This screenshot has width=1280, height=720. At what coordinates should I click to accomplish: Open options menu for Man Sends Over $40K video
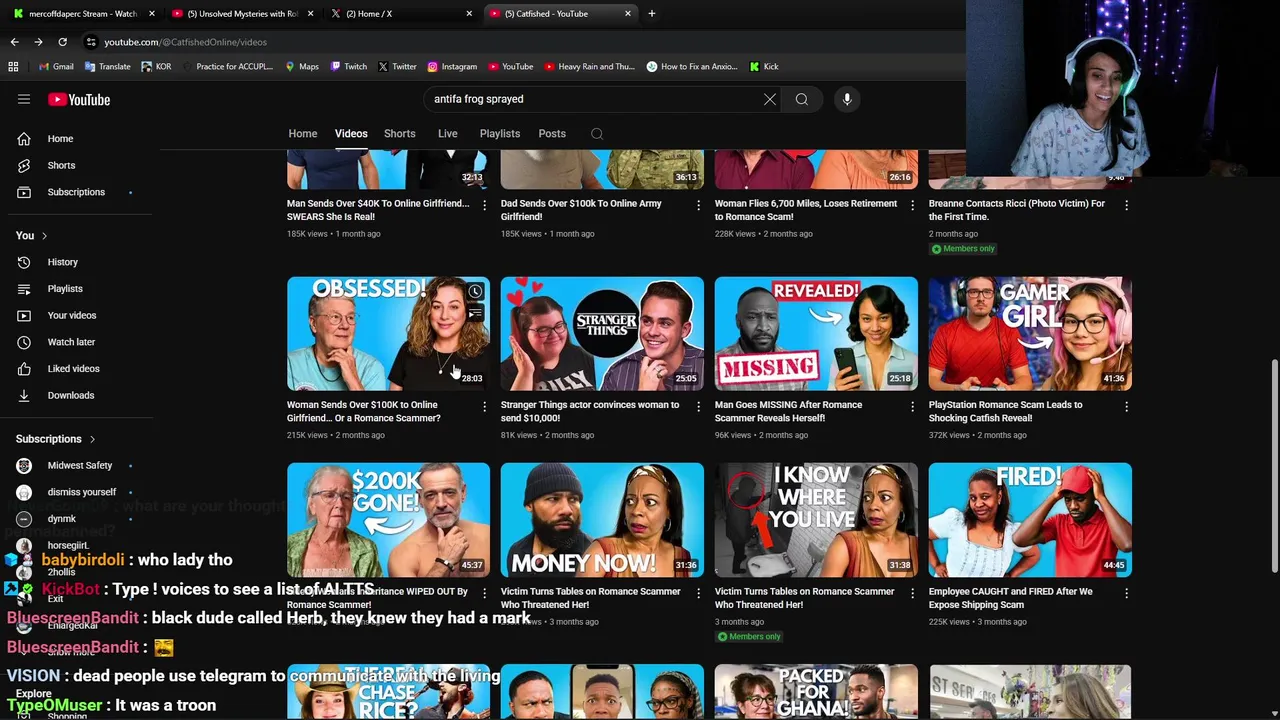tap(485, 205)
